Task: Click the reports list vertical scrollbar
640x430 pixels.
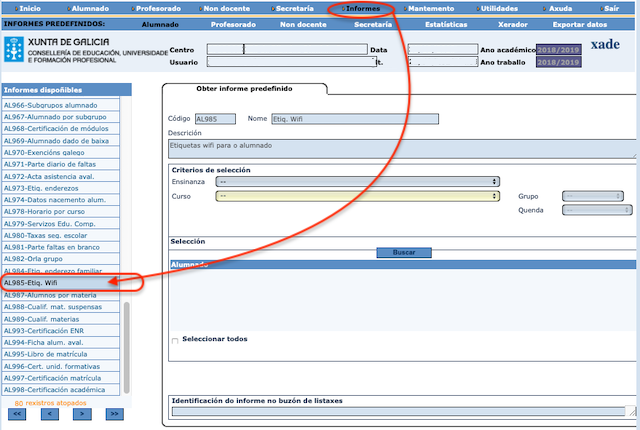Action: [127, 348]
